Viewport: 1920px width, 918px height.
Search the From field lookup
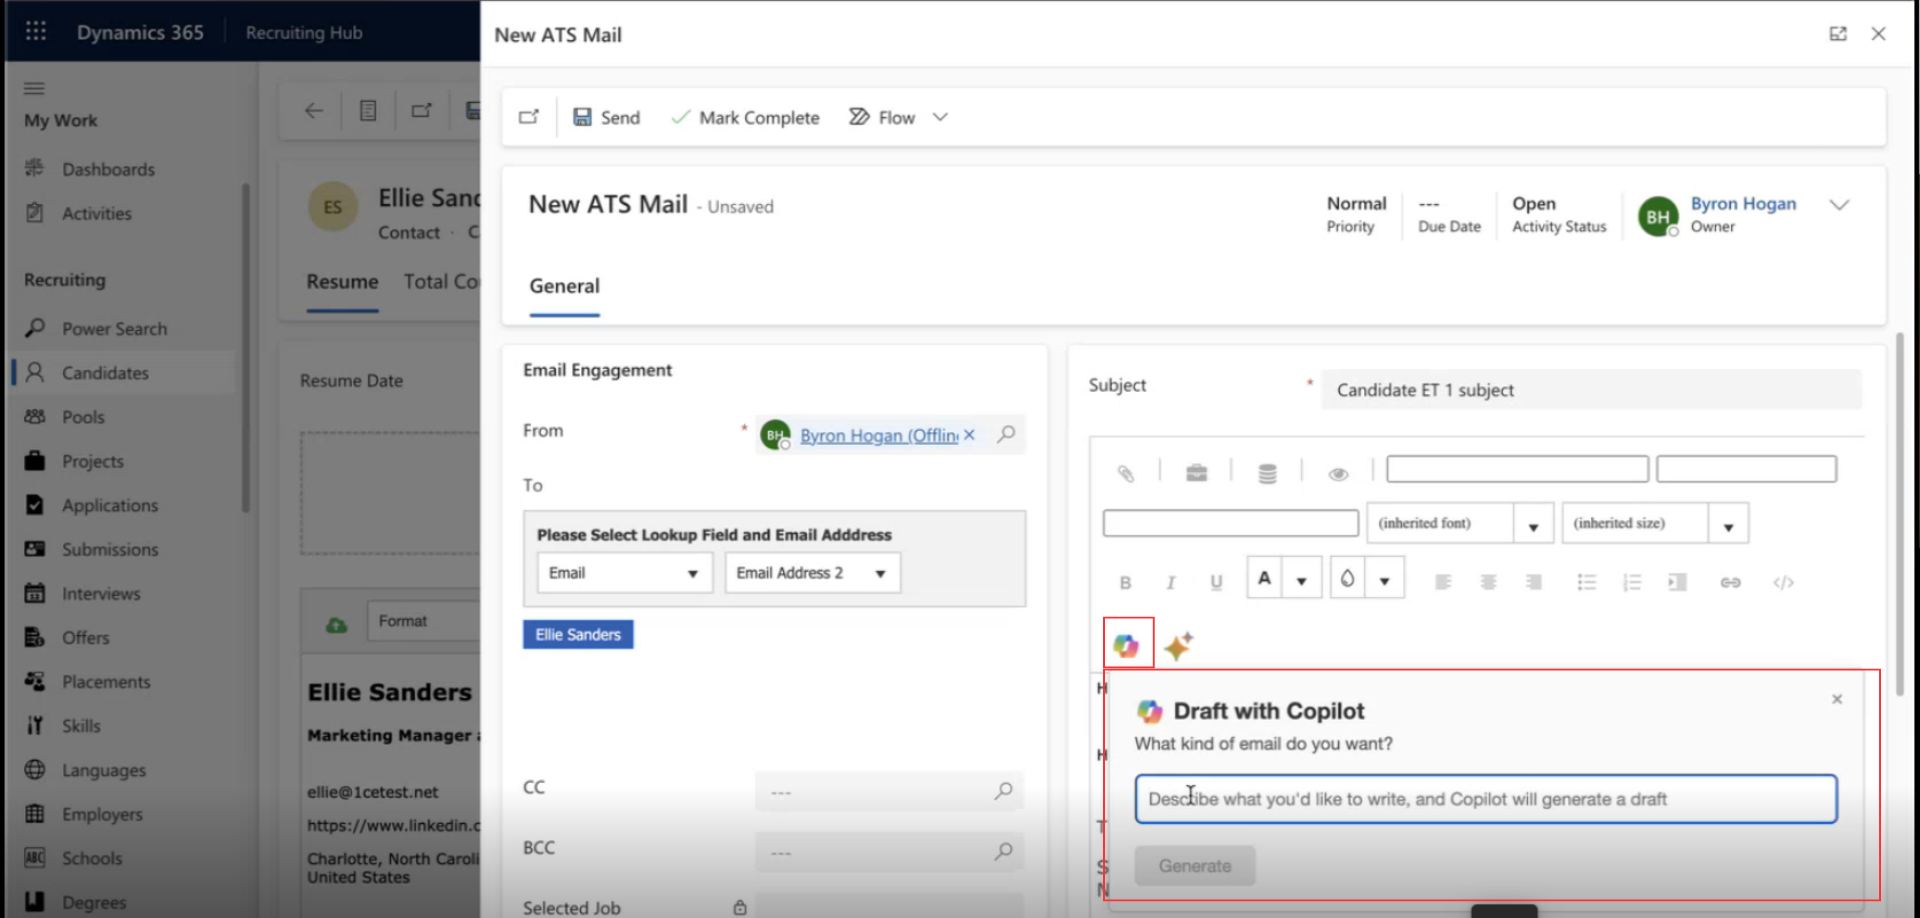point(1006,434)
